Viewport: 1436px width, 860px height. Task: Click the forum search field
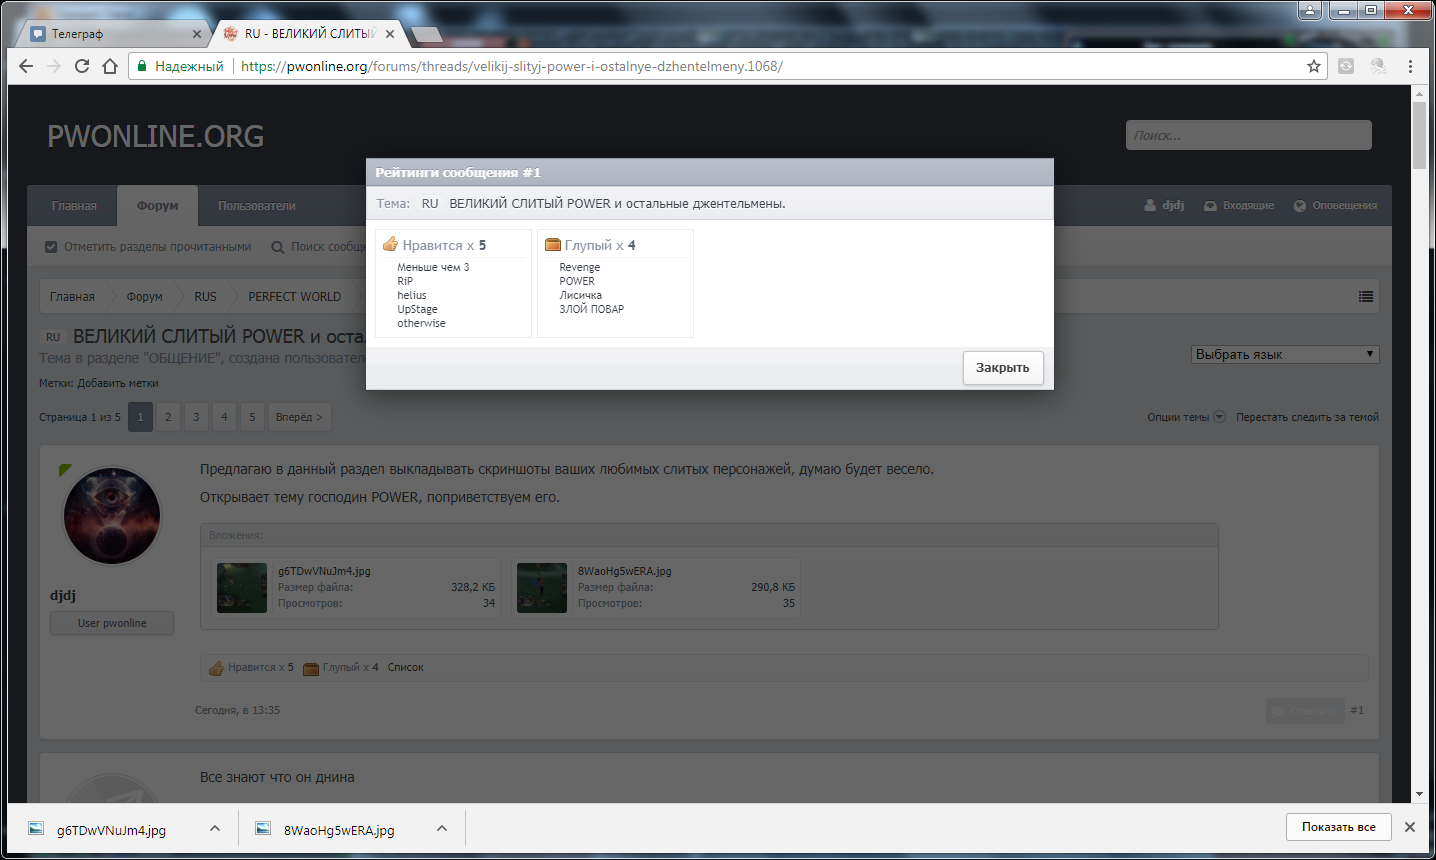(1249, 135)
